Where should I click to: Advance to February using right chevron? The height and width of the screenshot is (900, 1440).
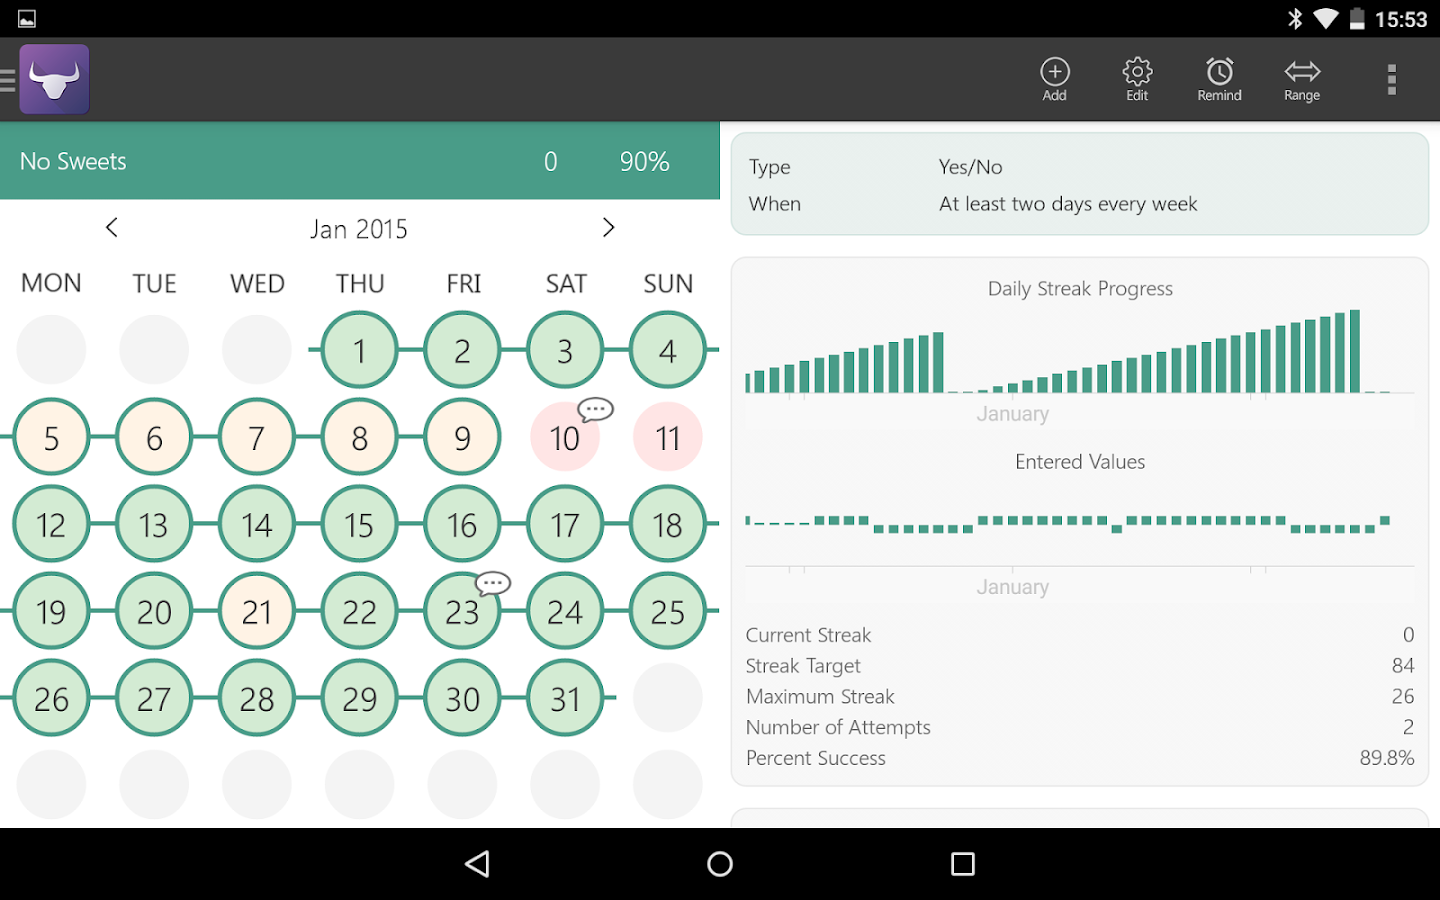tap(608, 228)
